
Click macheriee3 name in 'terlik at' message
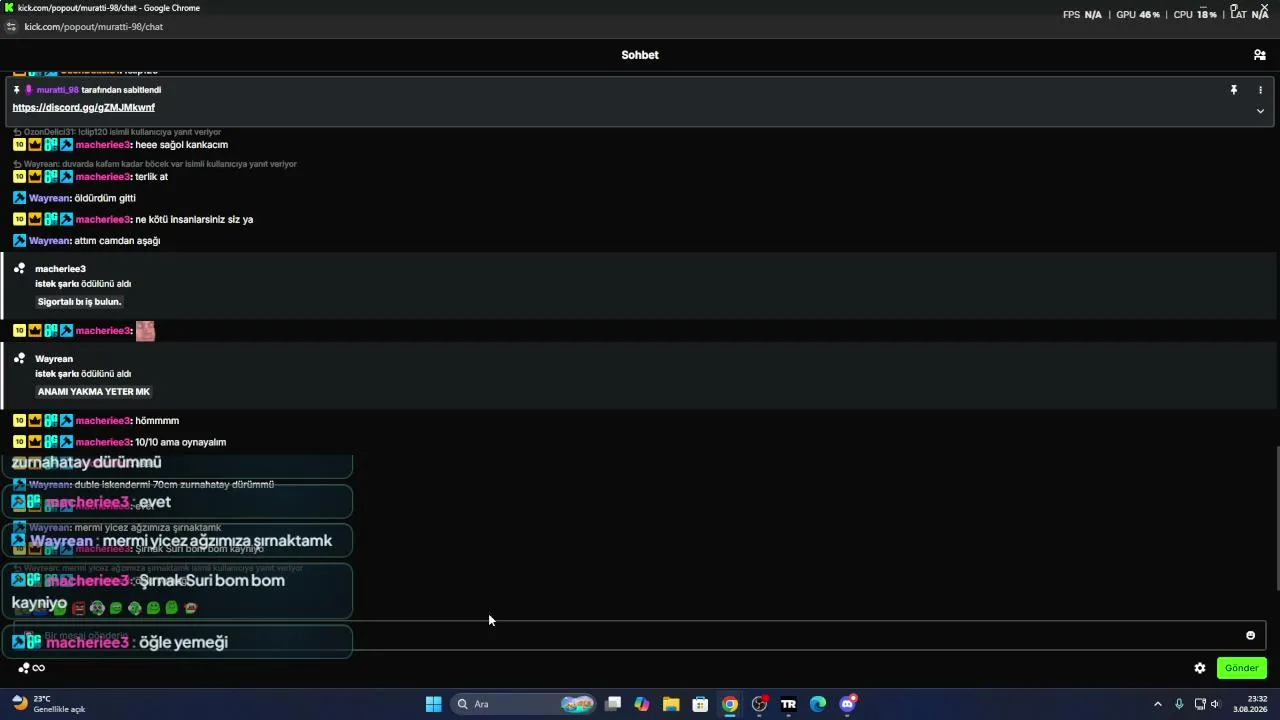coord(103,177)
